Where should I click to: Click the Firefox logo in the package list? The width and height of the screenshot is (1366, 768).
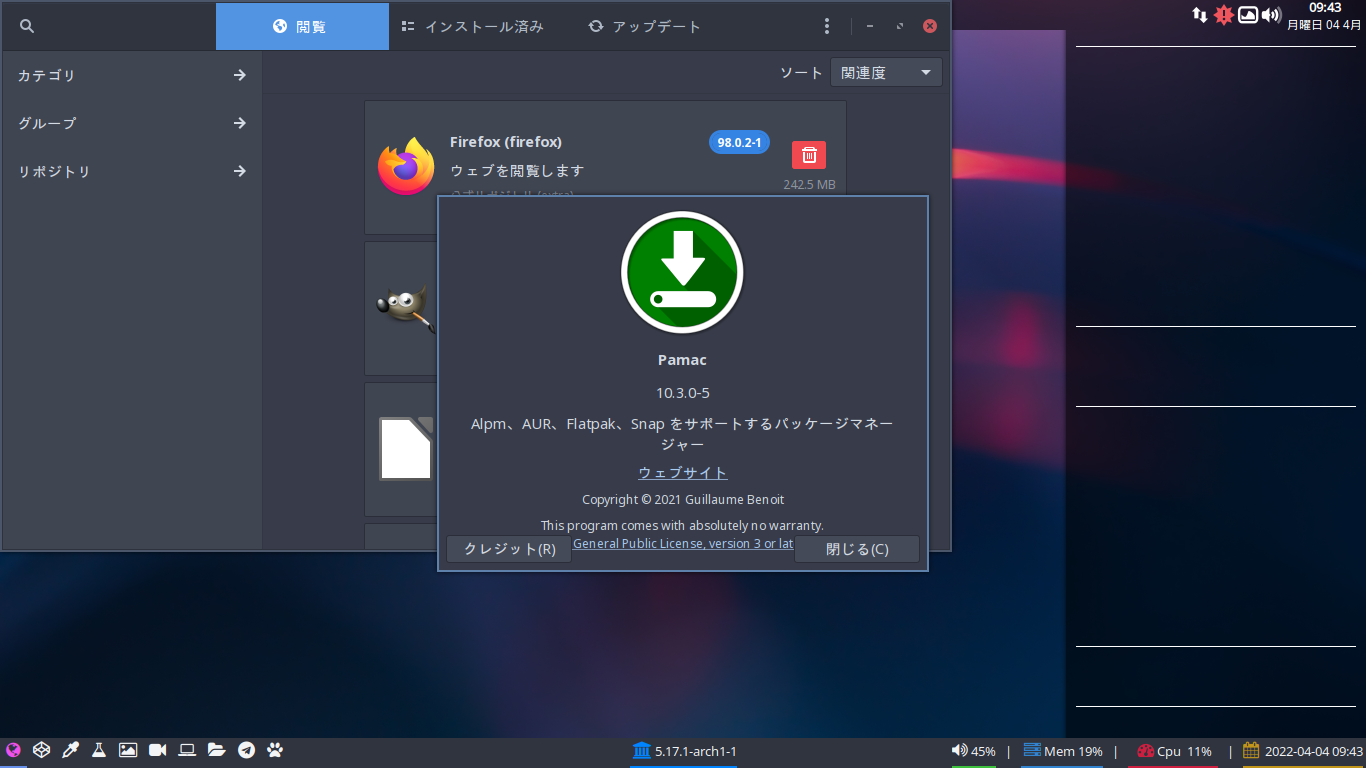pos(406,167)
